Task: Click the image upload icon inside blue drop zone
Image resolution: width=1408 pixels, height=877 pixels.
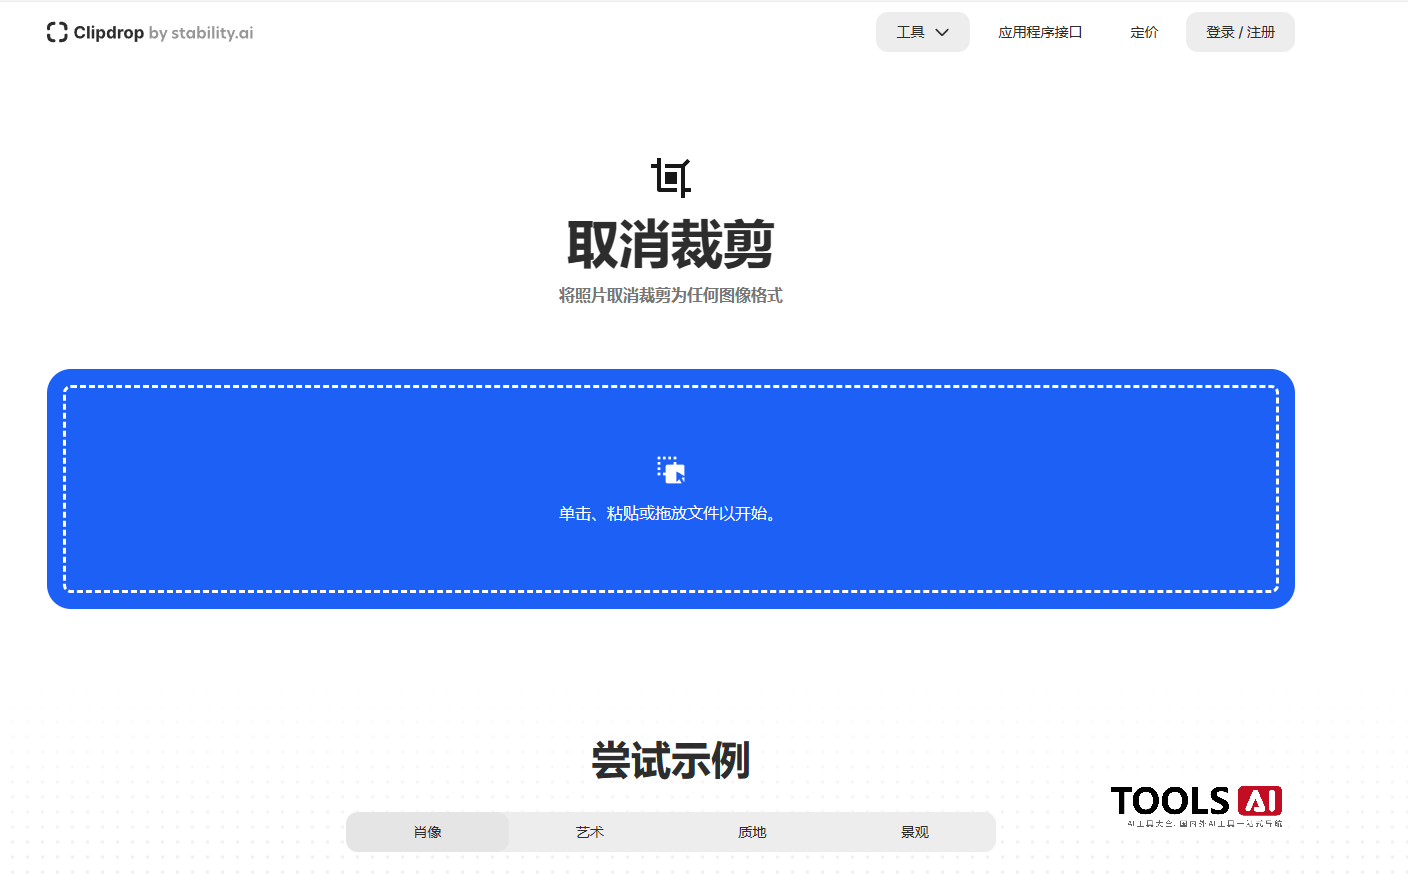Action: tap(671, 470)
